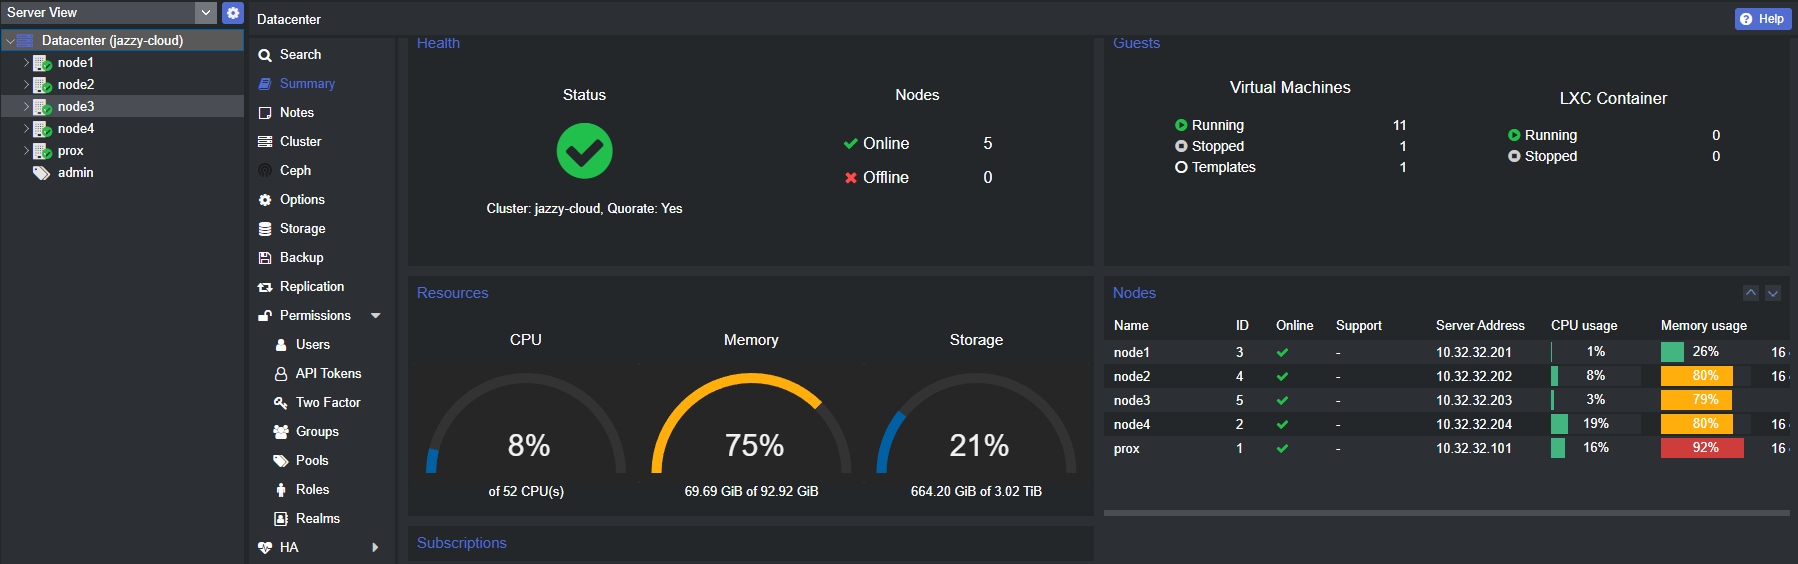Viewport: 1798px width, 564px height.
Task: Click the Backup floppy disk icon
Action: click(265, 258)
